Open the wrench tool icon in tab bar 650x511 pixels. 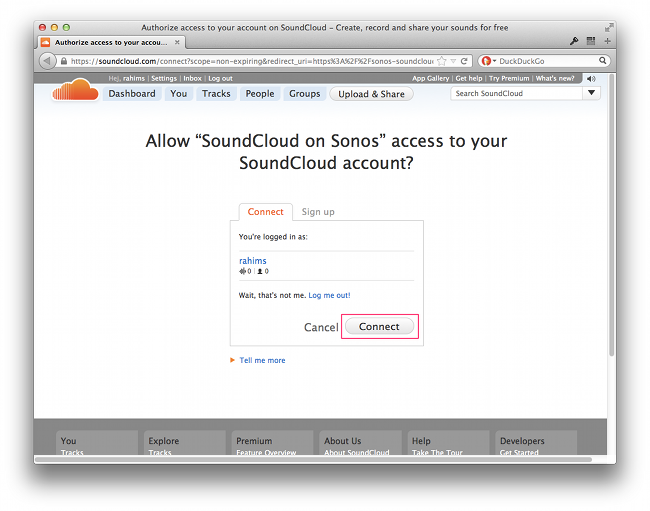(x=574, y=41)
